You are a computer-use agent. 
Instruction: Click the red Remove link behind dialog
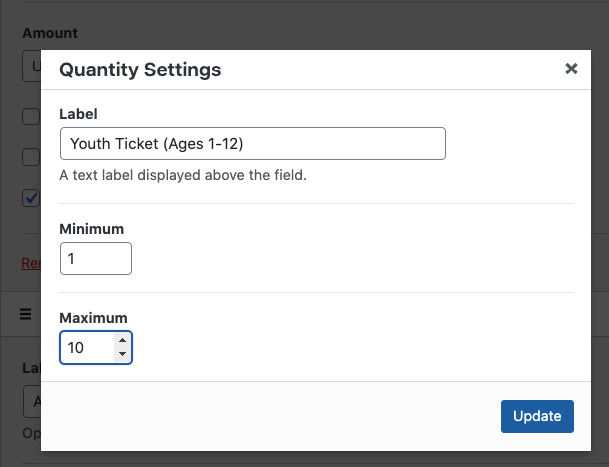pos(30,263)
